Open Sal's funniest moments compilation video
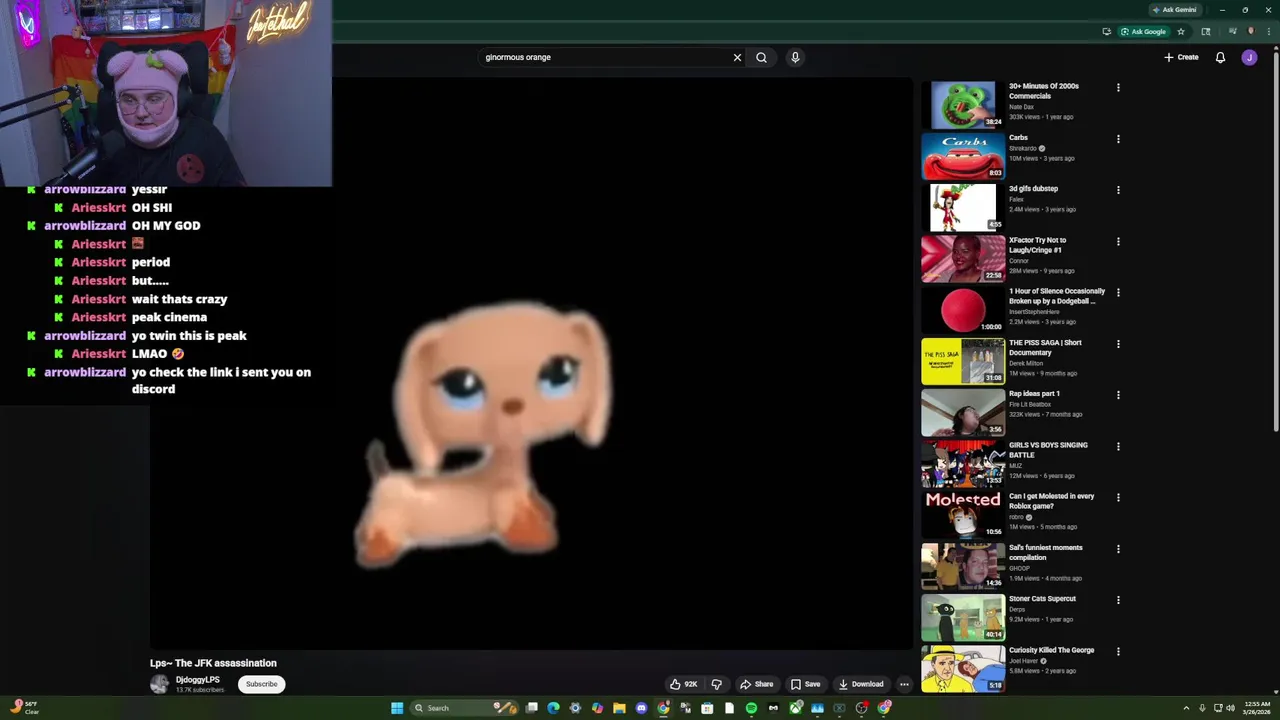Screen dimensions: 1280x720 [x=963, y=566]
